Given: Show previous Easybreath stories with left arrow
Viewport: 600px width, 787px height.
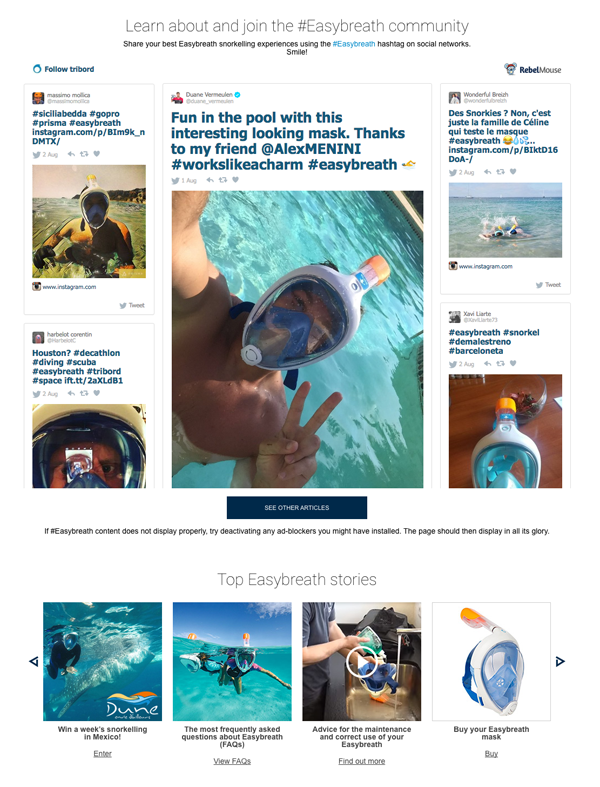Looking at the screenshot, I should [34, 662].
